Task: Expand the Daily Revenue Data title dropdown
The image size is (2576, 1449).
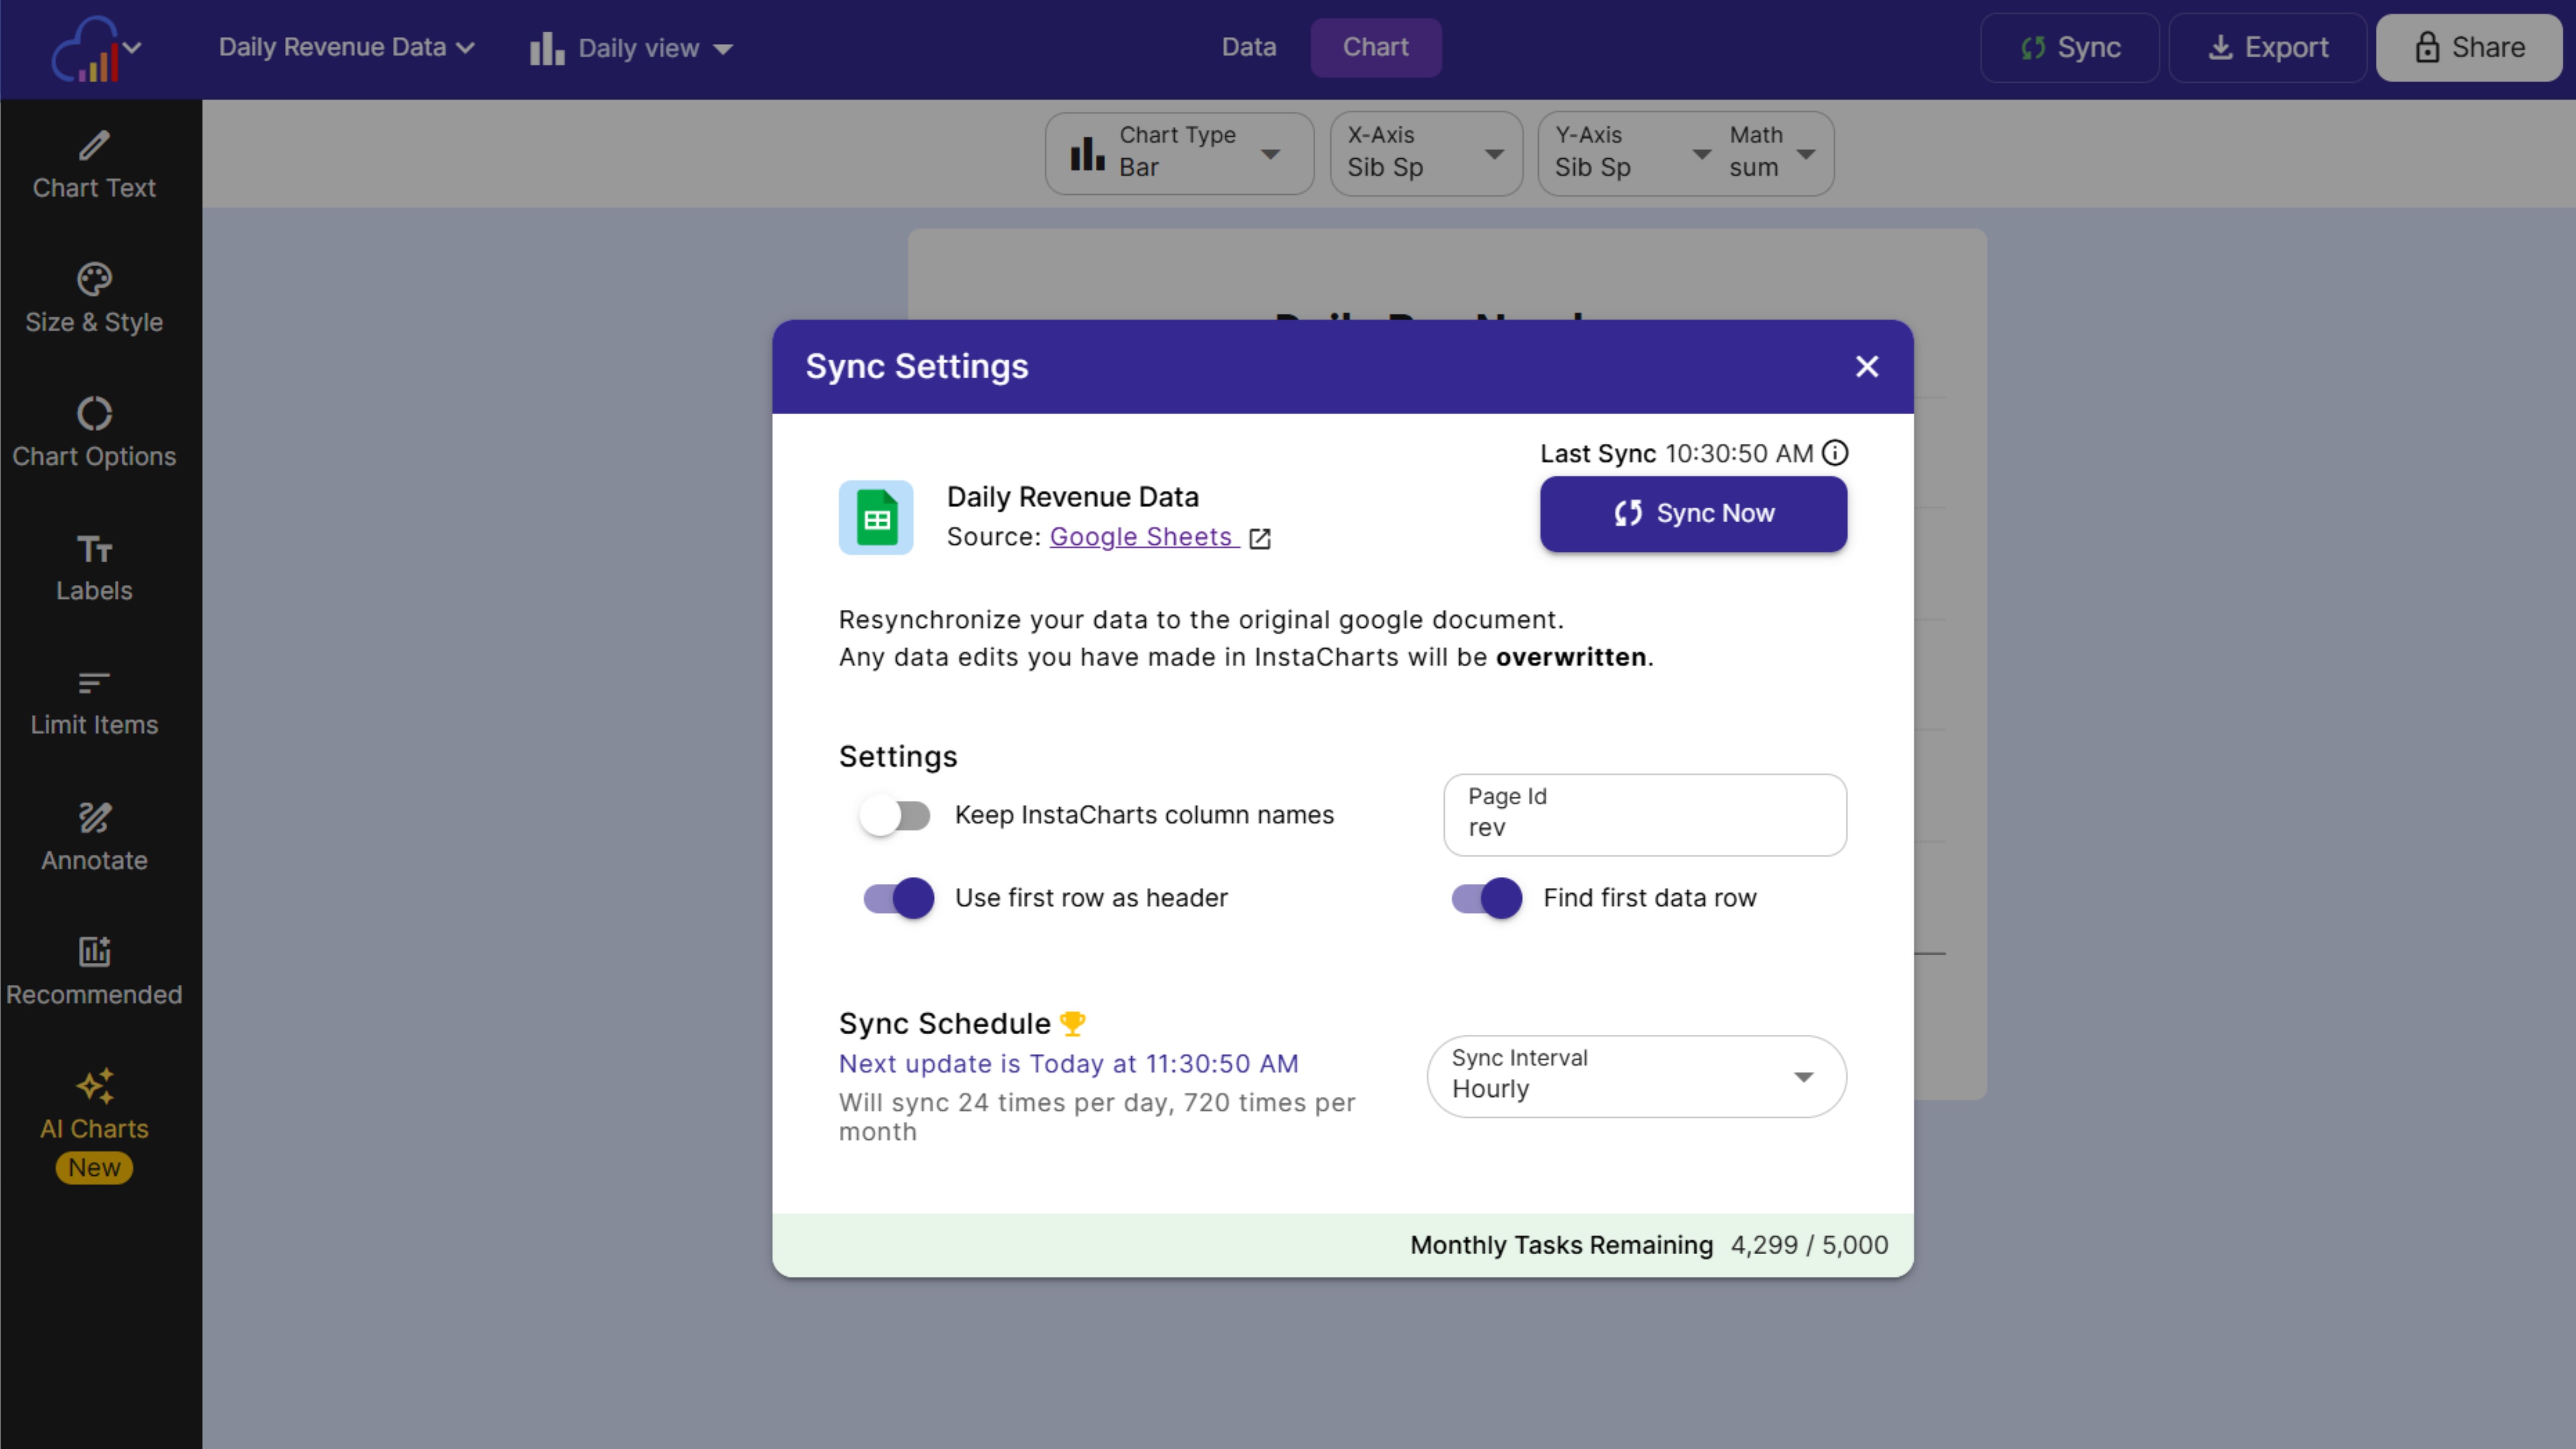Action: click(346, 47)
